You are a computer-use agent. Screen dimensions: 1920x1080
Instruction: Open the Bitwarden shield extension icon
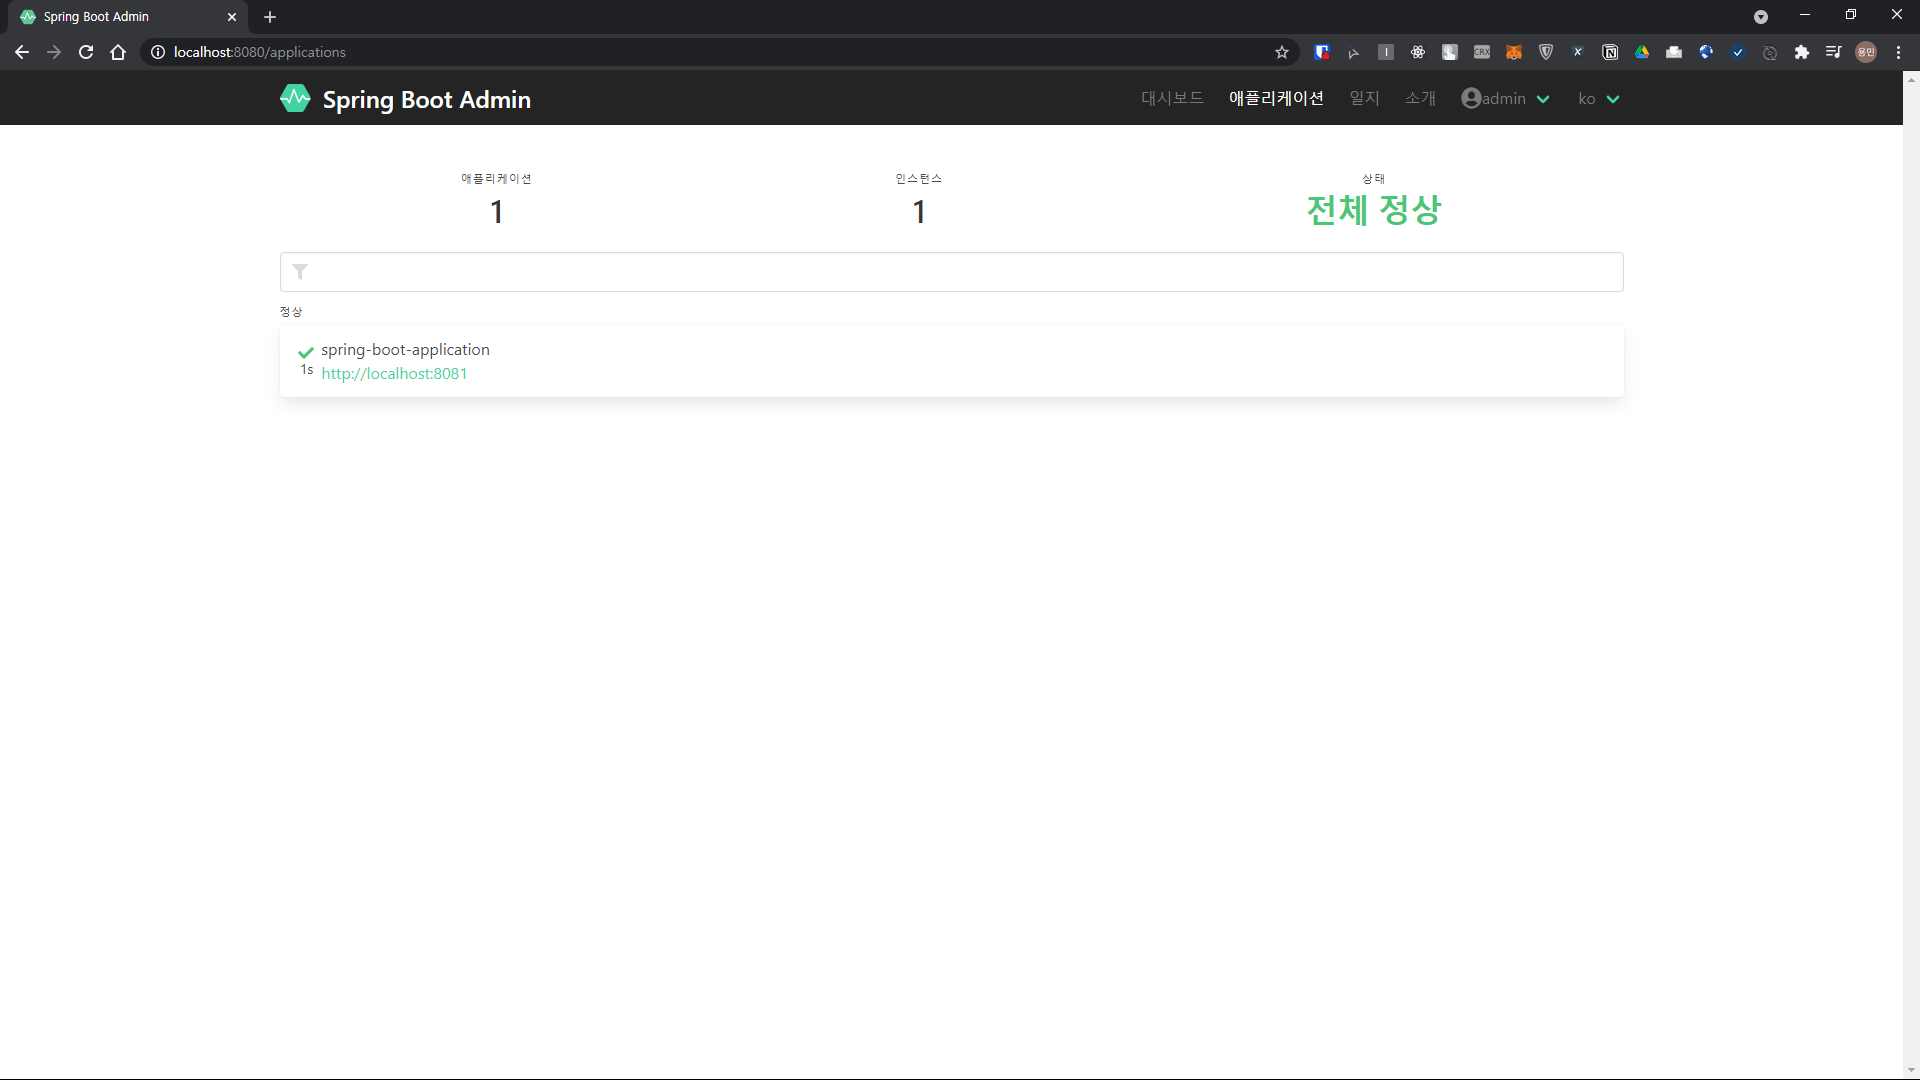[x=1322, y=52]
